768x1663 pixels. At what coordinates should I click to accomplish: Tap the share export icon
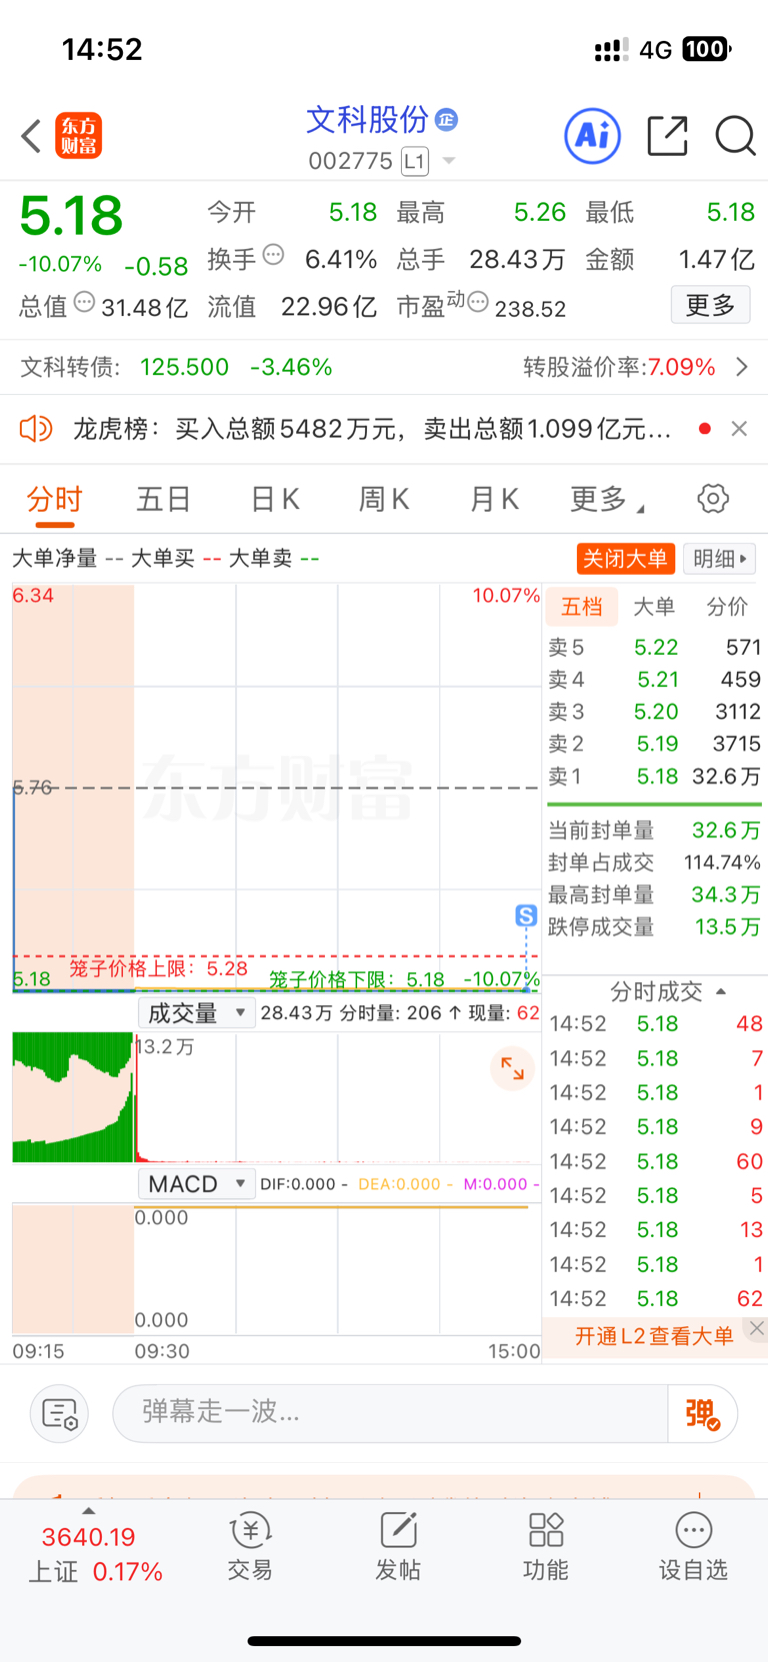point(667,135)
